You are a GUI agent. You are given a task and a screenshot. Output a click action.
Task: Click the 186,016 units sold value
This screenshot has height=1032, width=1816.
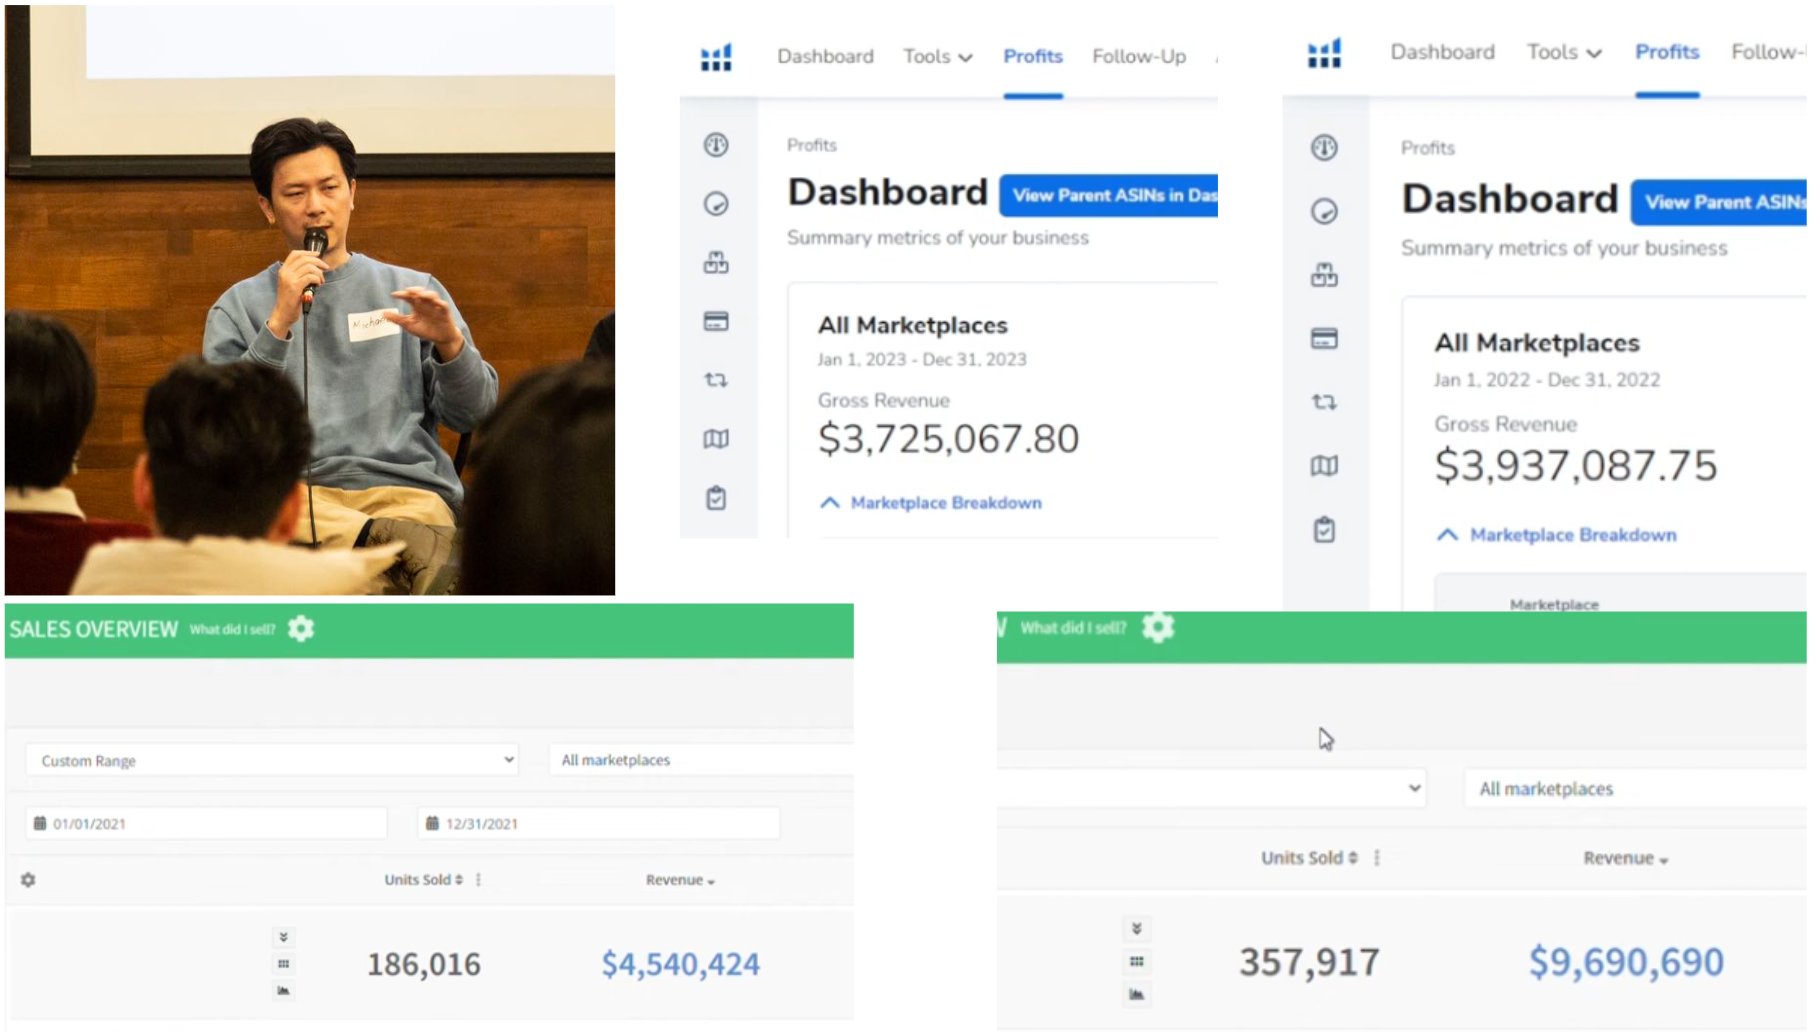[x=424, y=964]
